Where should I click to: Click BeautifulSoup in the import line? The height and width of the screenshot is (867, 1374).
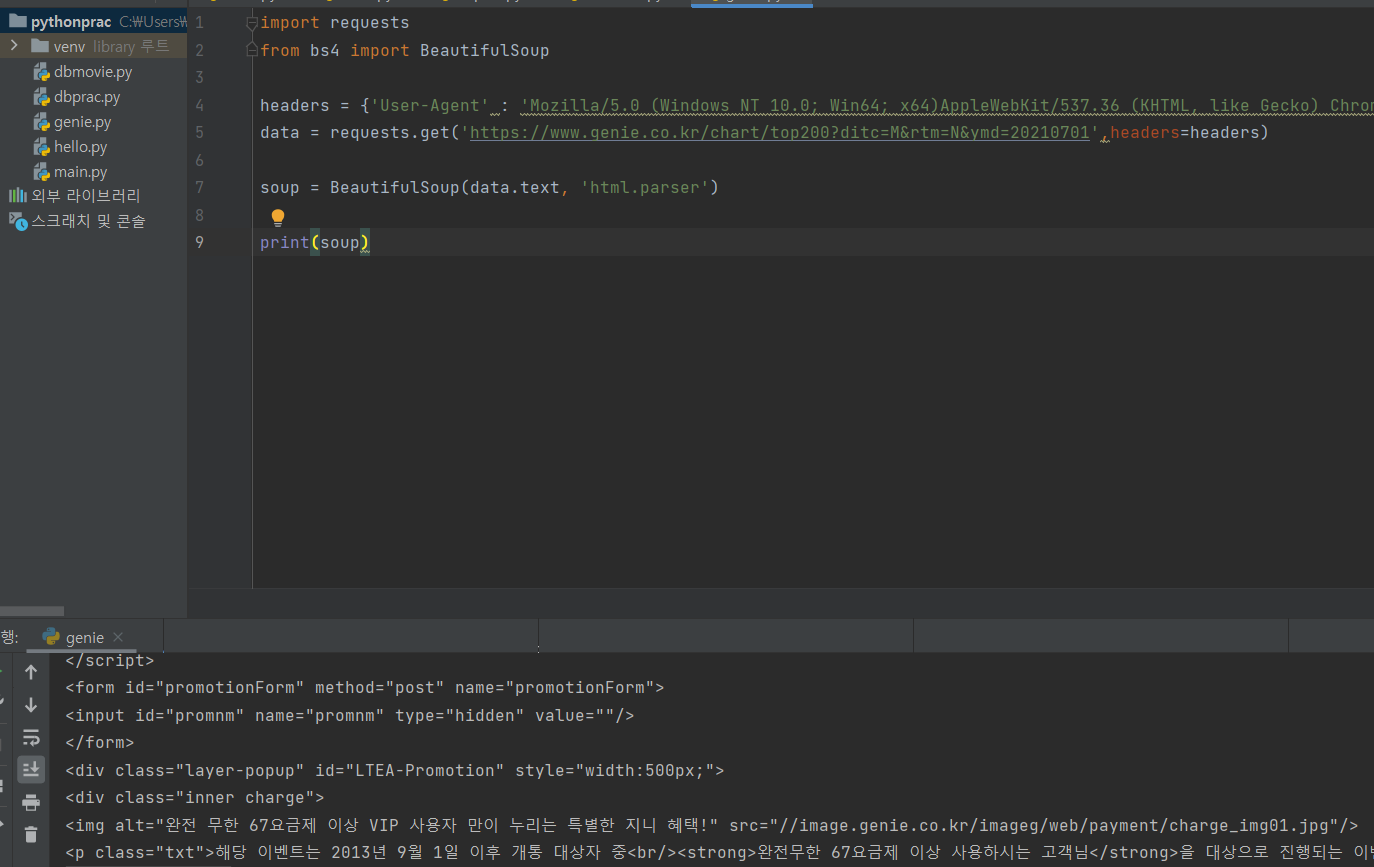pyautogui.click(x=484, y=50)
